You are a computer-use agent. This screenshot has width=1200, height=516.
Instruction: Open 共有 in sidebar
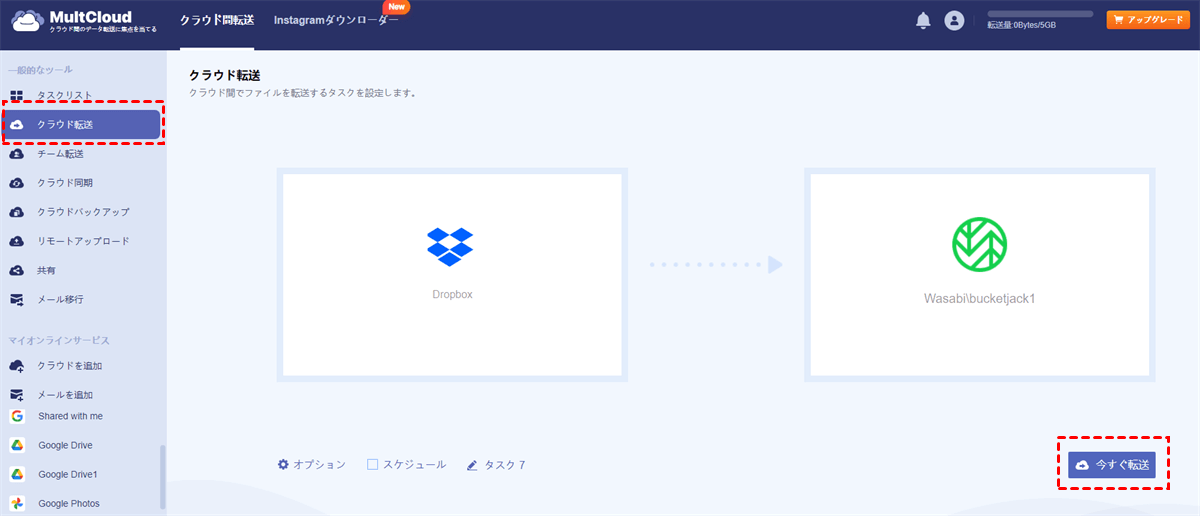(x=46, y=270)
